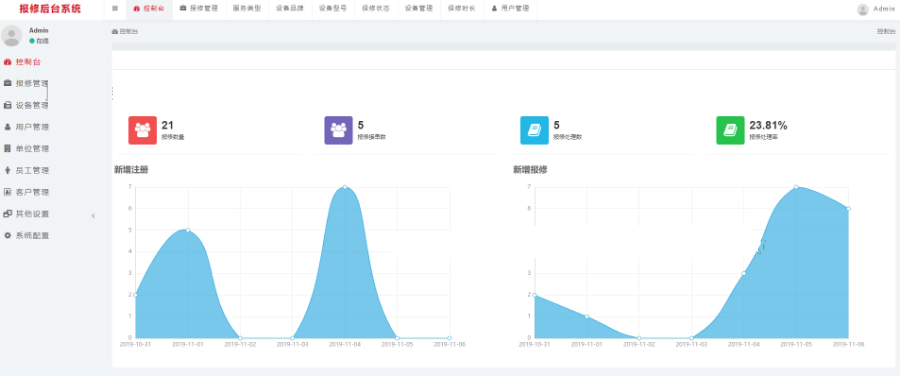900x376 pixels.
Task: Open the 控制台 top tab
Action: click(x=148, y=9)
